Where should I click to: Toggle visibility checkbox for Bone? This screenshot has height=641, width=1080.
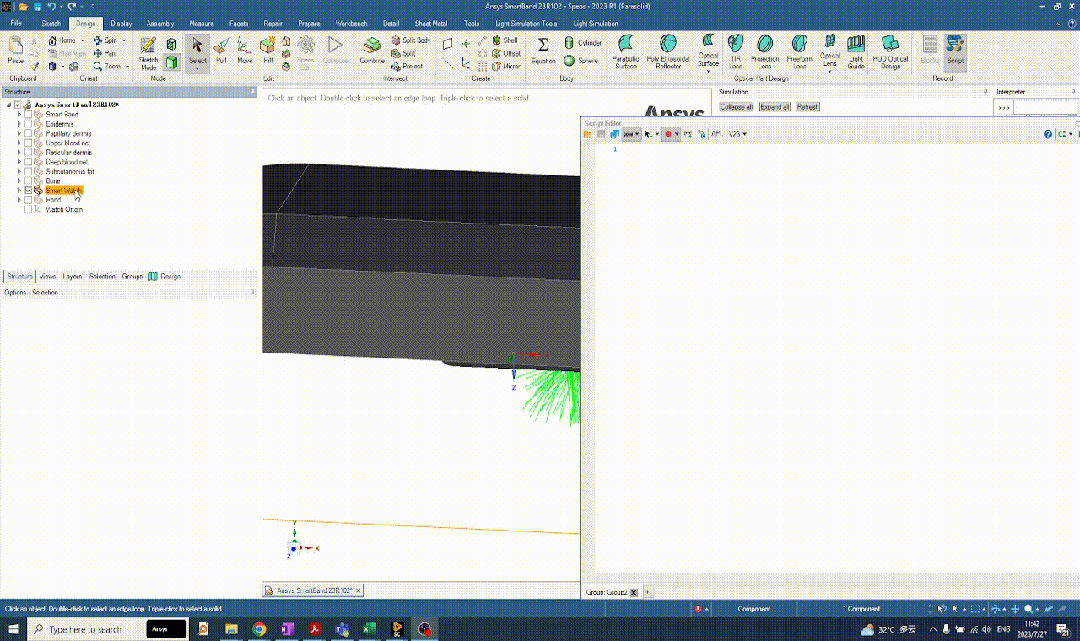pos(28,181)
